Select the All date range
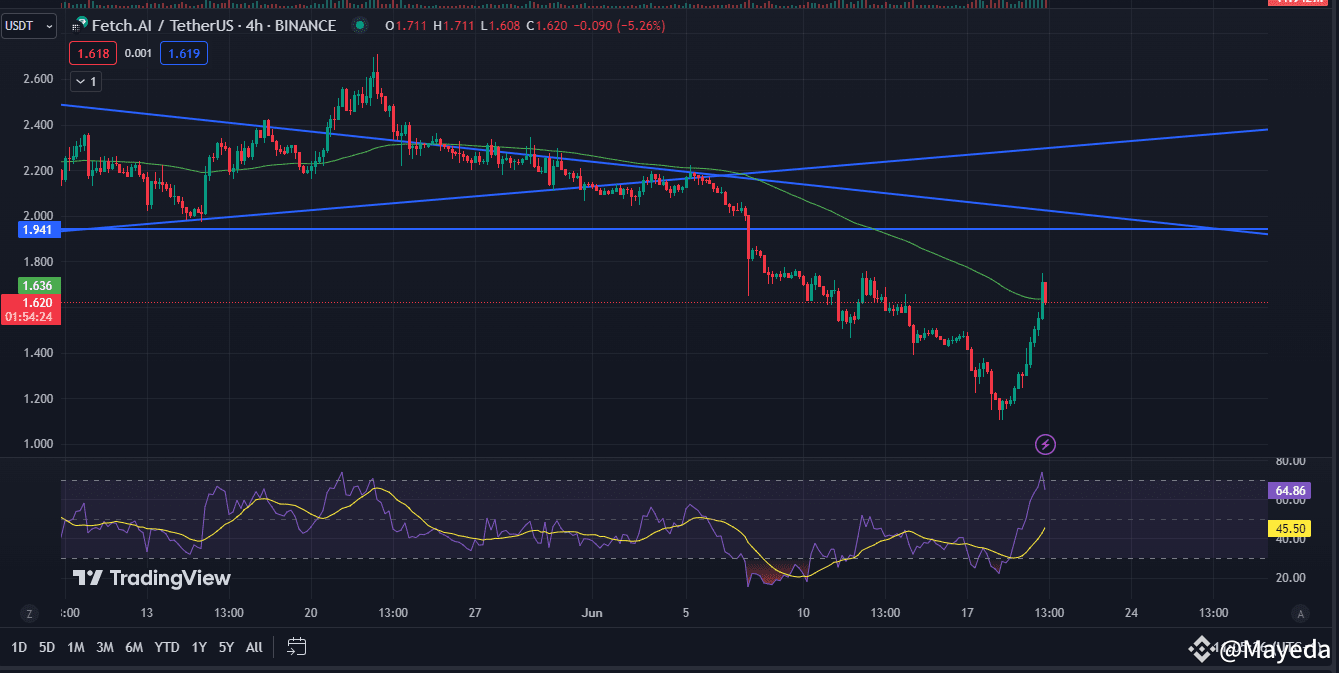Image resolution: width=1339 pixels, height=673 pixels. coord(253,647)
